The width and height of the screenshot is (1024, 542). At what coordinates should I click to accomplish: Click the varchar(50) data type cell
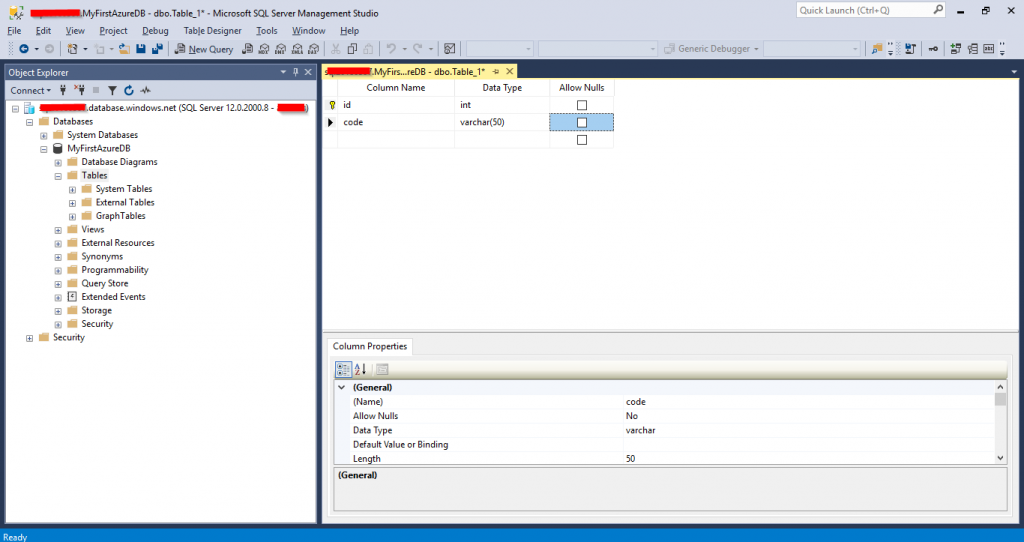pos(502,122)
